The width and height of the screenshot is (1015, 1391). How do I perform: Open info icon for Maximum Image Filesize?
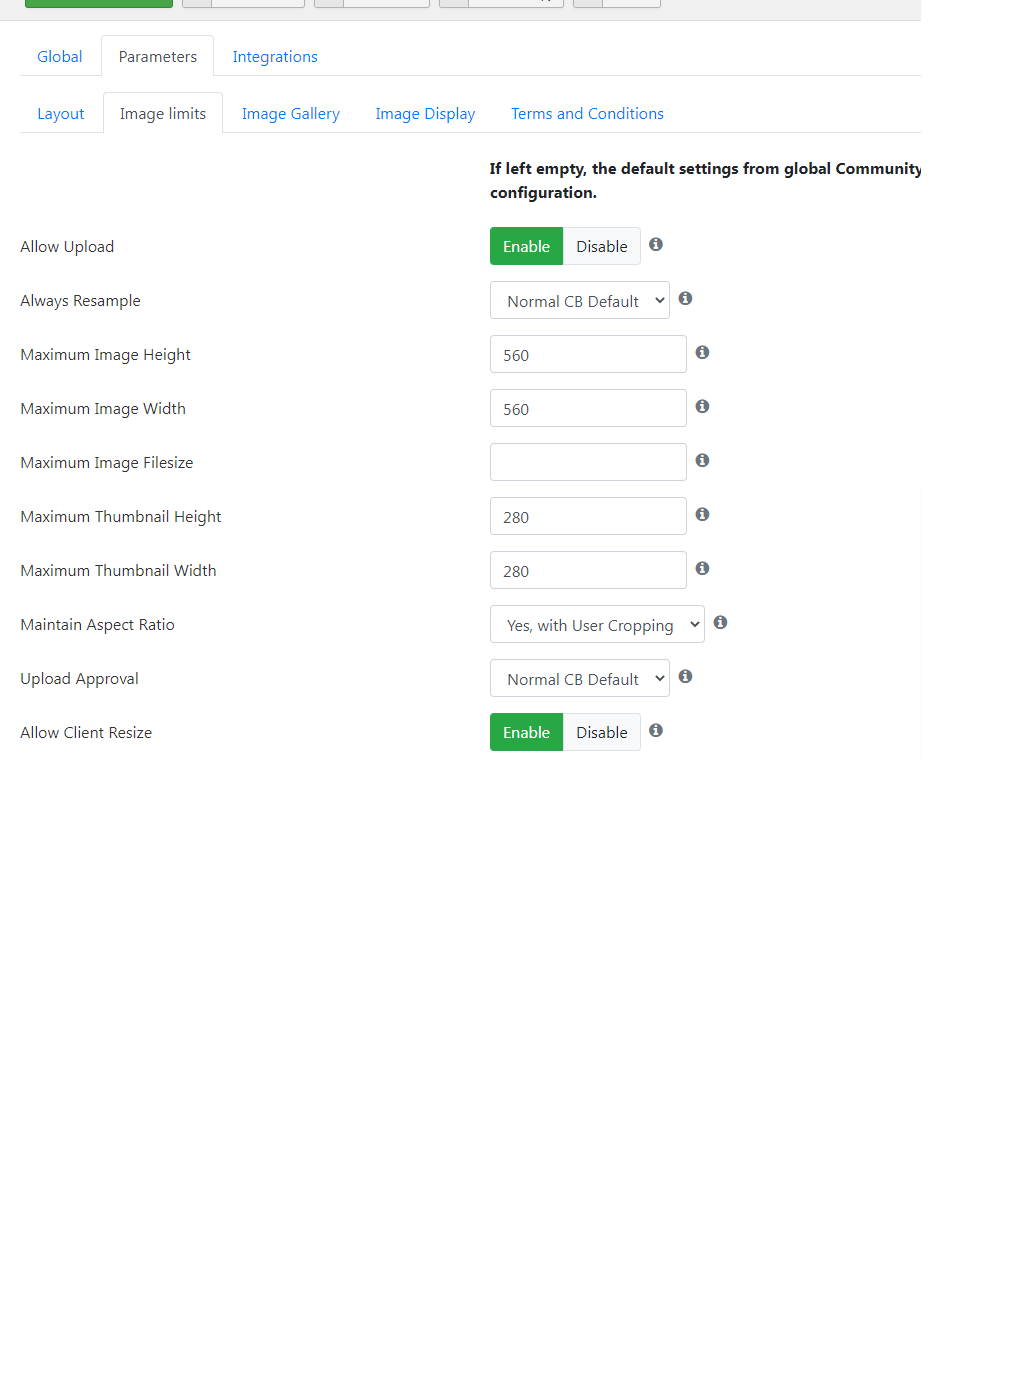pos(702,460)
